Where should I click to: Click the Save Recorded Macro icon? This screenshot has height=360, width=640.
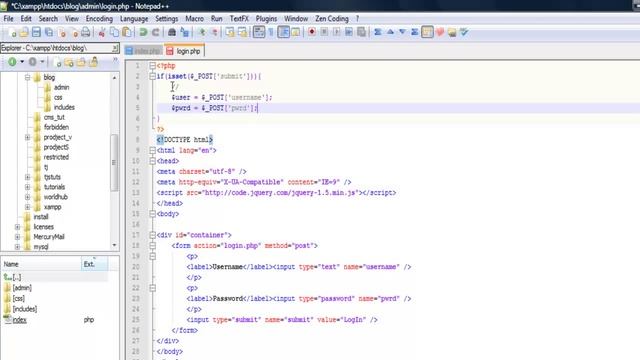click(x=362, y=32)
